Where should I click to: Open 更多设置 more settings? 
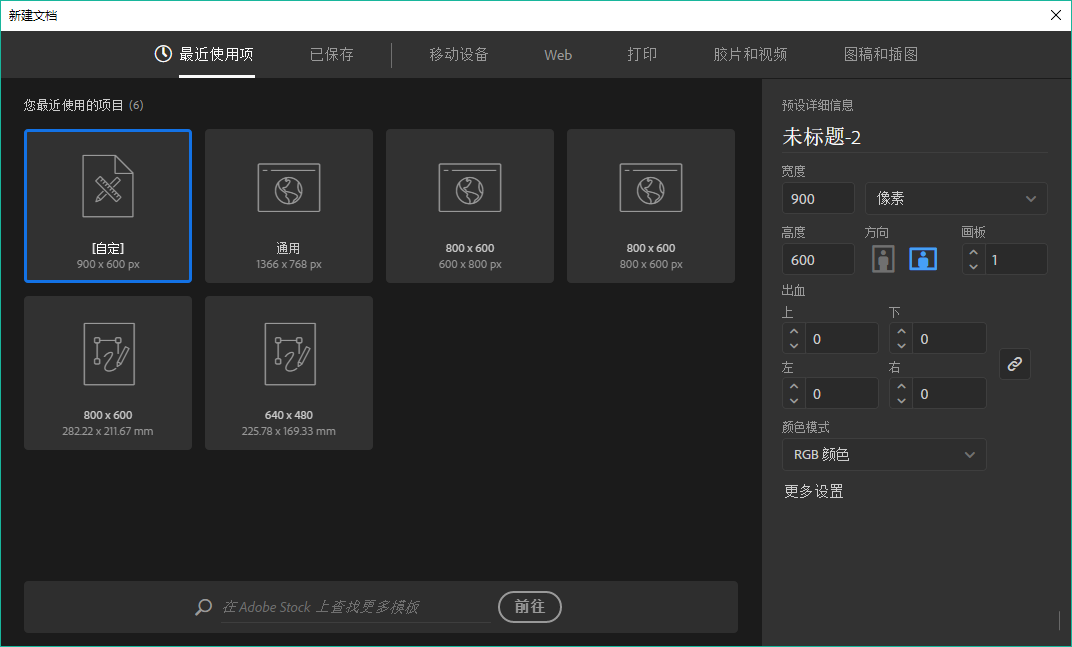point(814,491)
